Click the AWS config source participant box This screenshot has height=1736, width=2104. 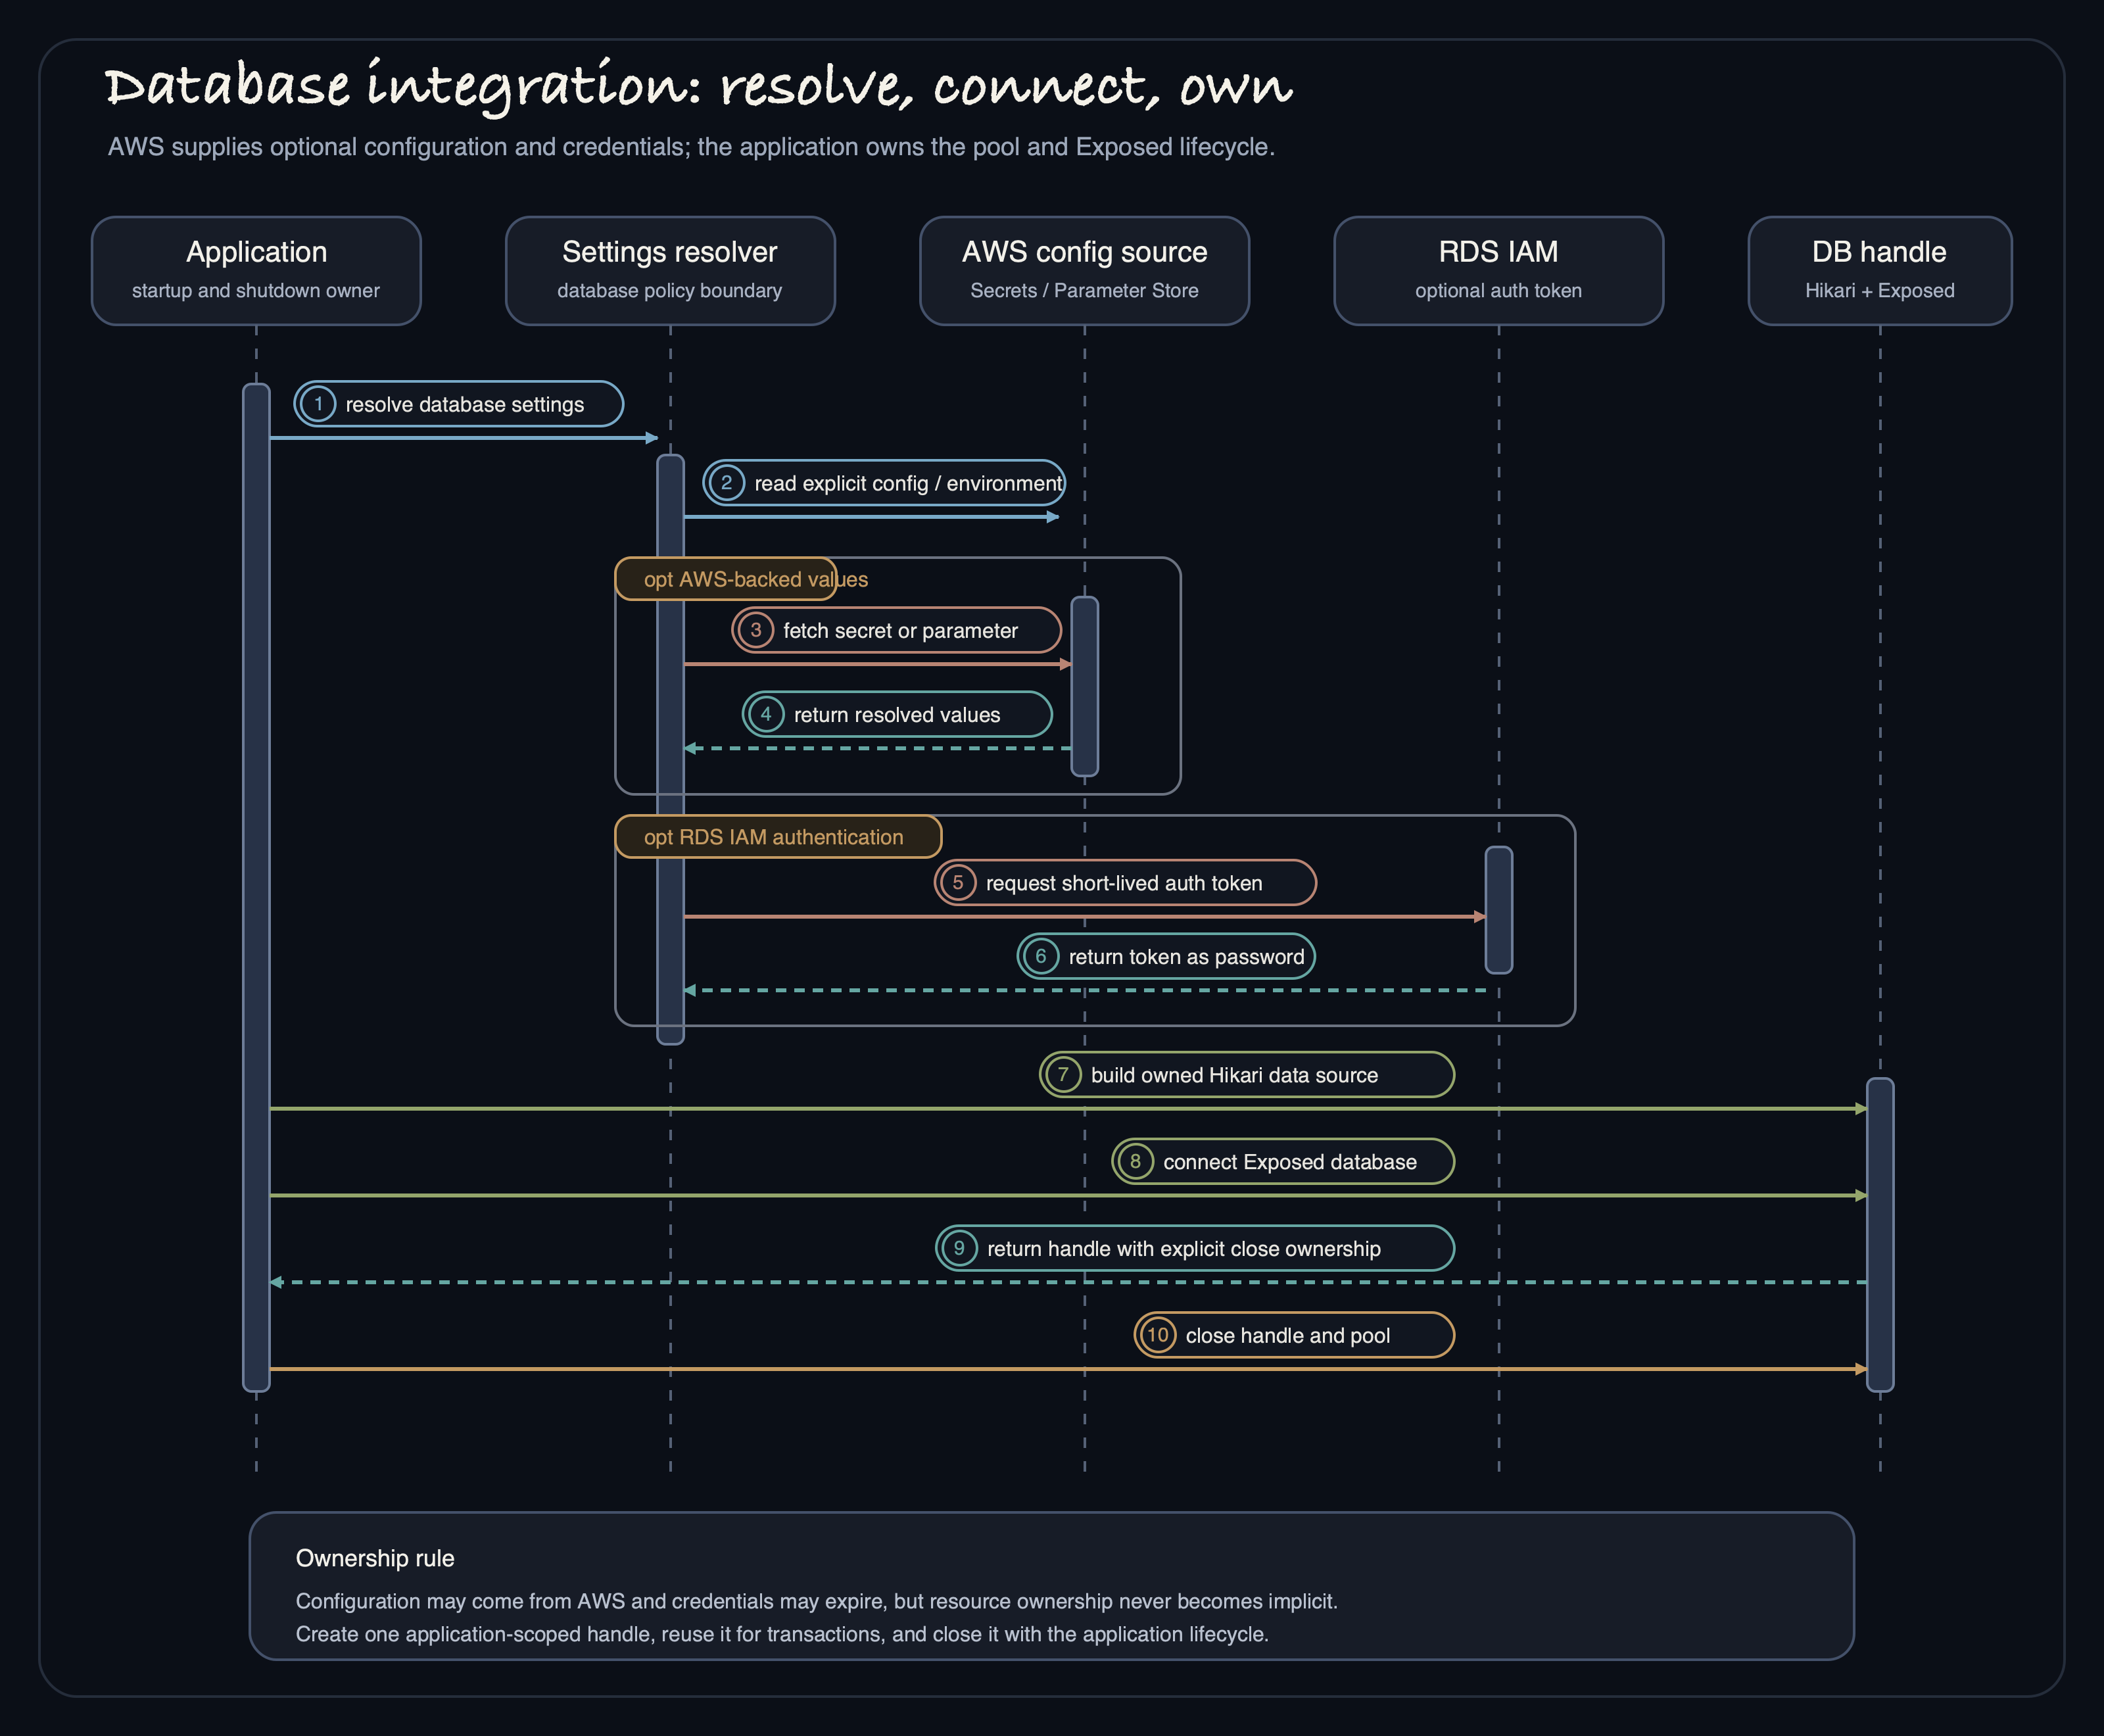(x=1084, y=271)
